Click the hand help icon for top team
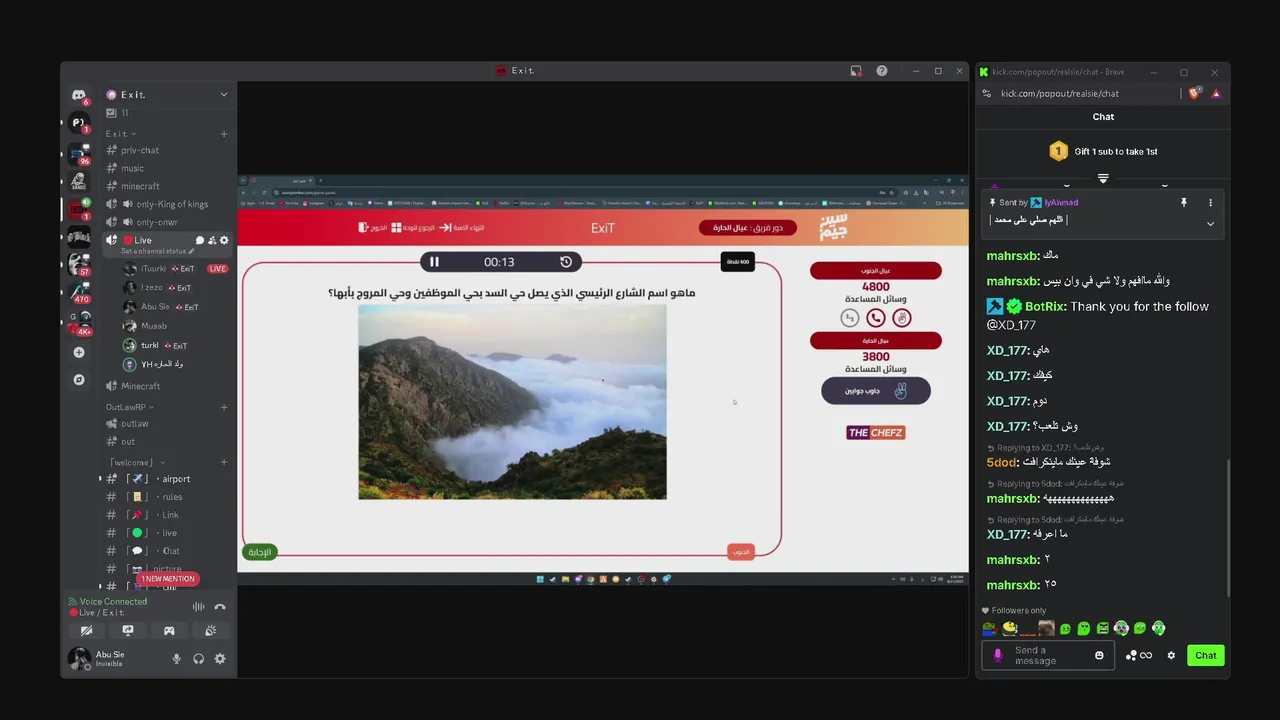This screenshot has width=1280, height=720. click(x=901, y=318)
